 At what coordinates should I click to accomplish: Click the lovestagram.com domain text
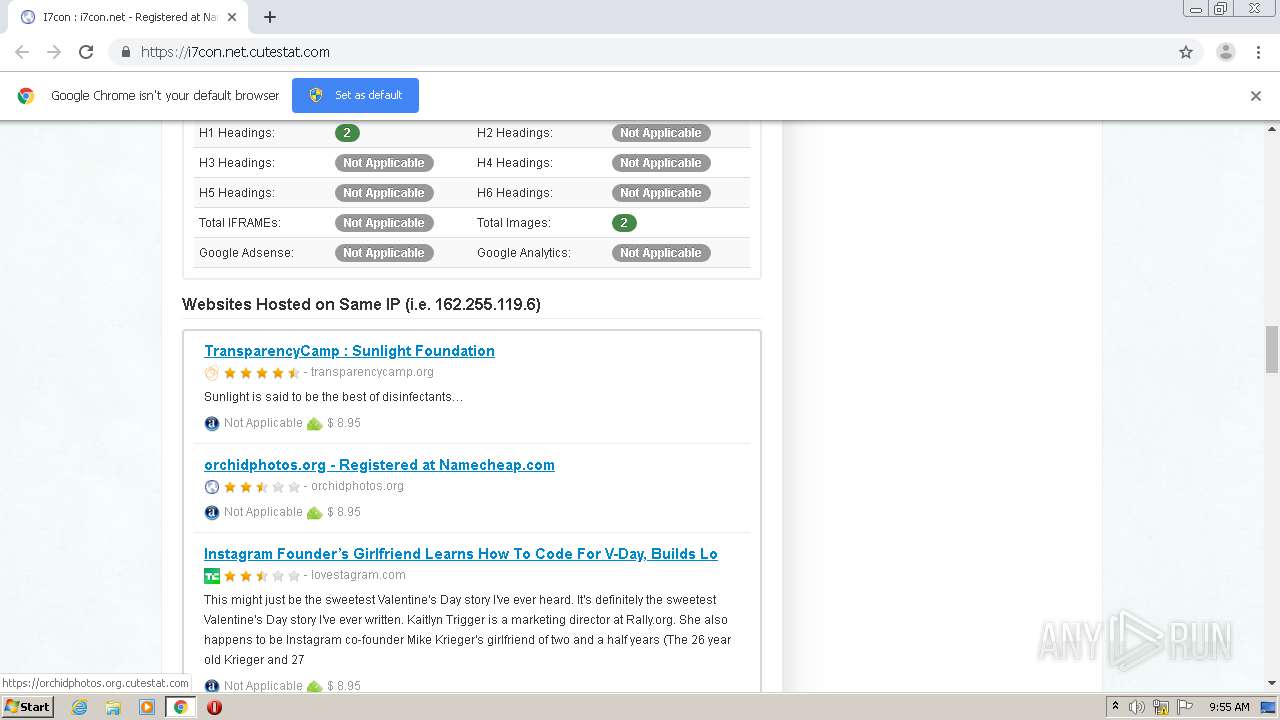pos(358,575)
